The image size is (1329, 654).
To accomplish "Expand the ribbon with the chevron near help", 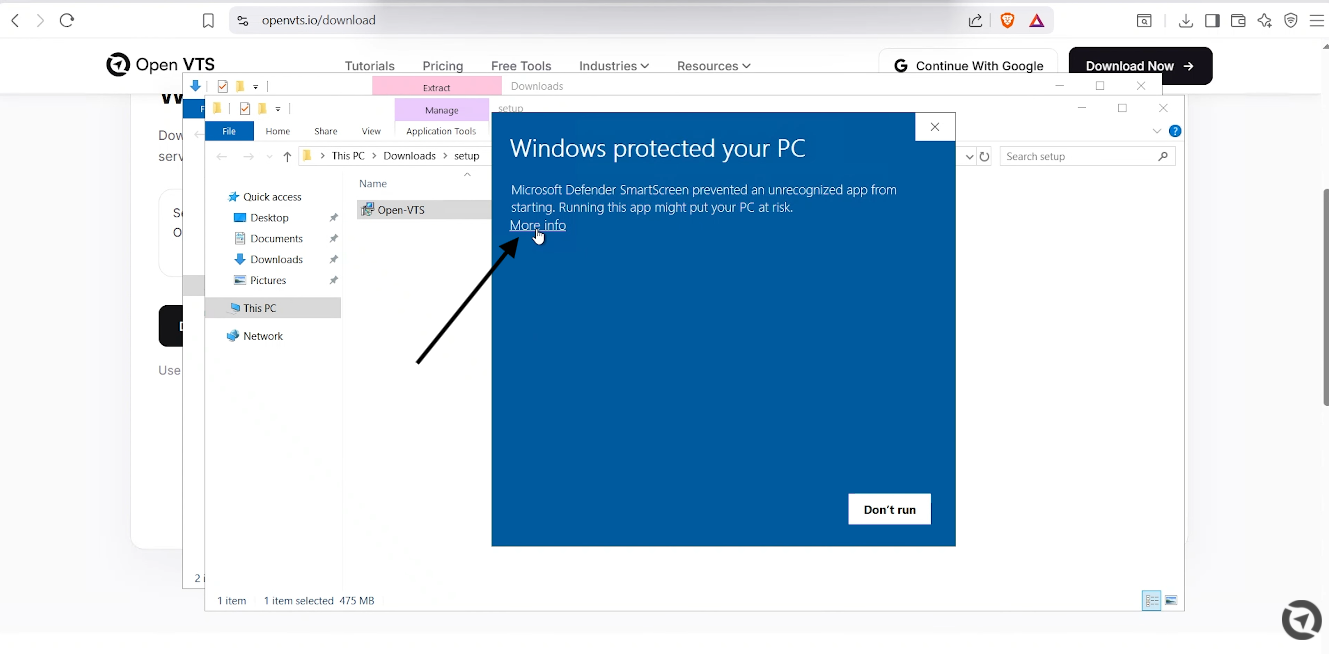I will tap(1158, 131).
